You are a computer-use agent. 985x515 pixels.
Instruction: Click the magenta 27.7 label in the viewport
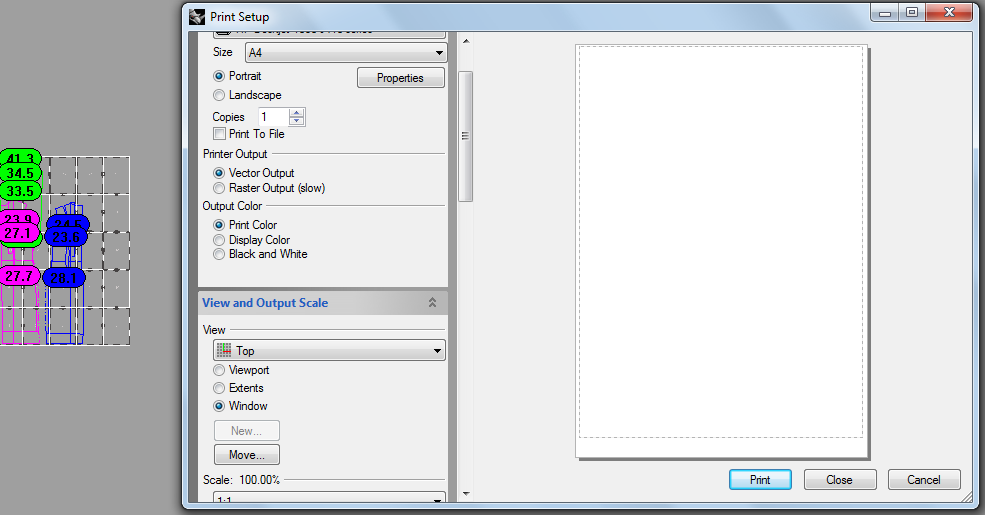[x=19, y=276]
